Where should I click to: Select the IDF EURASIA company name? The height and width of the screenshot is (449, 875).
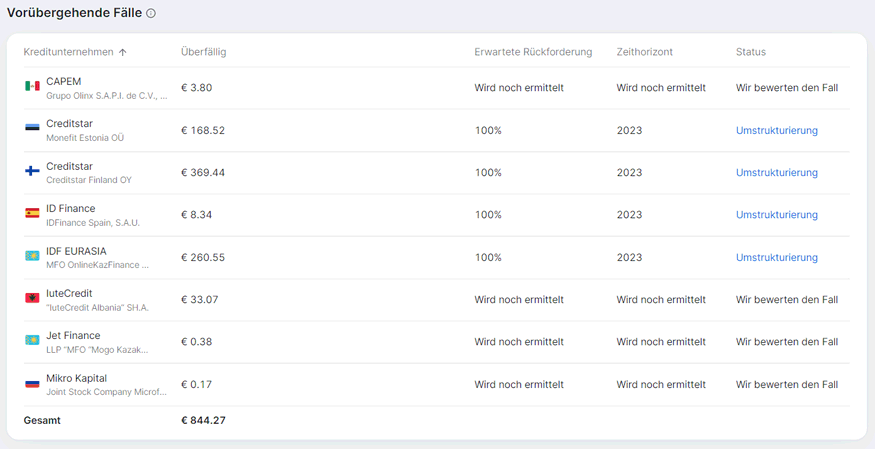pyautogui.click(x=76, y=251)
